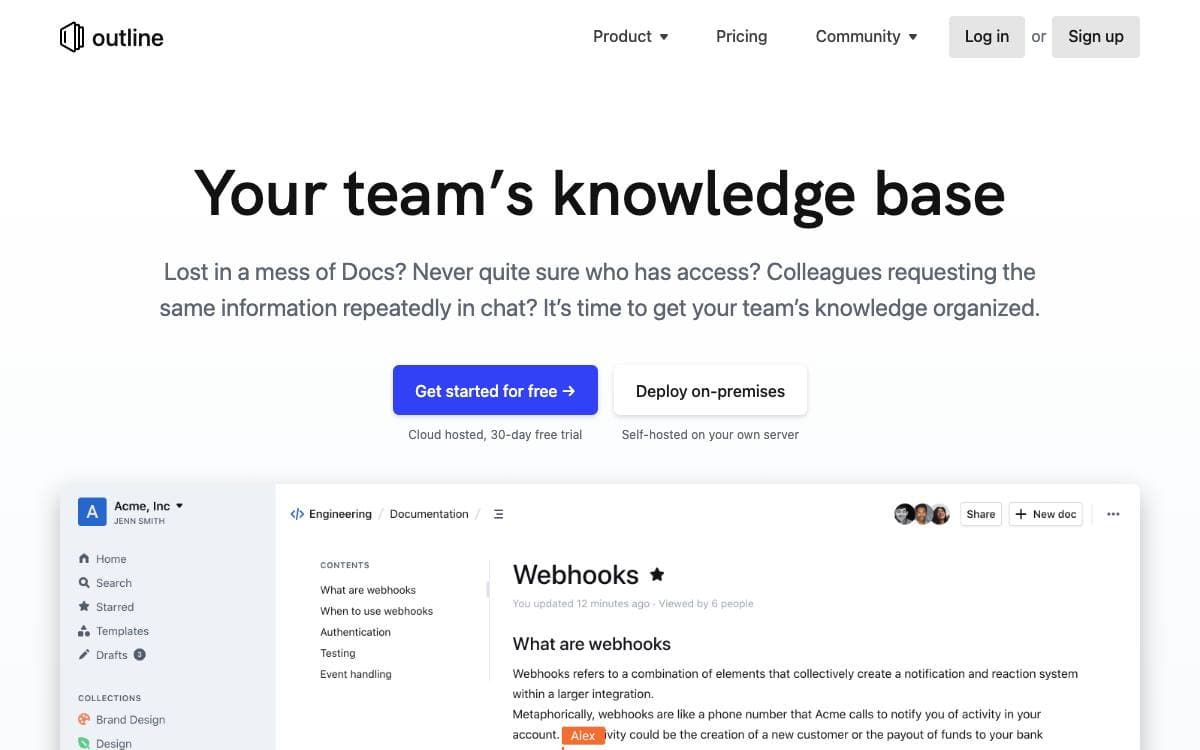Click Deploy on-premises button
1200x750 pixels.
click(710, 390)
